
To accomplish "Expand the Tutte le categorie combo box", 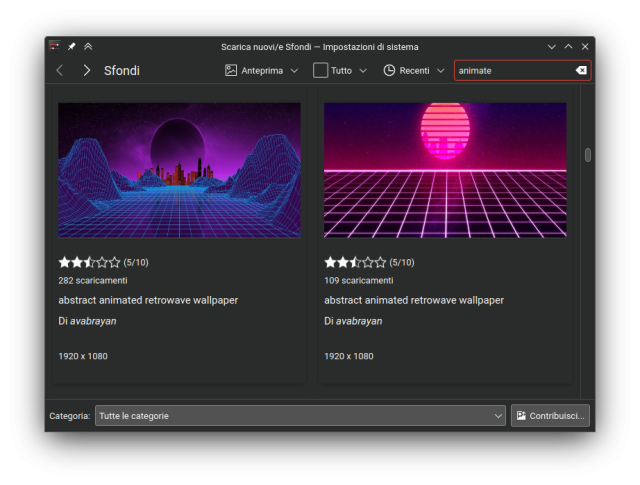I will pyautogui.click(x=300, y=415).
